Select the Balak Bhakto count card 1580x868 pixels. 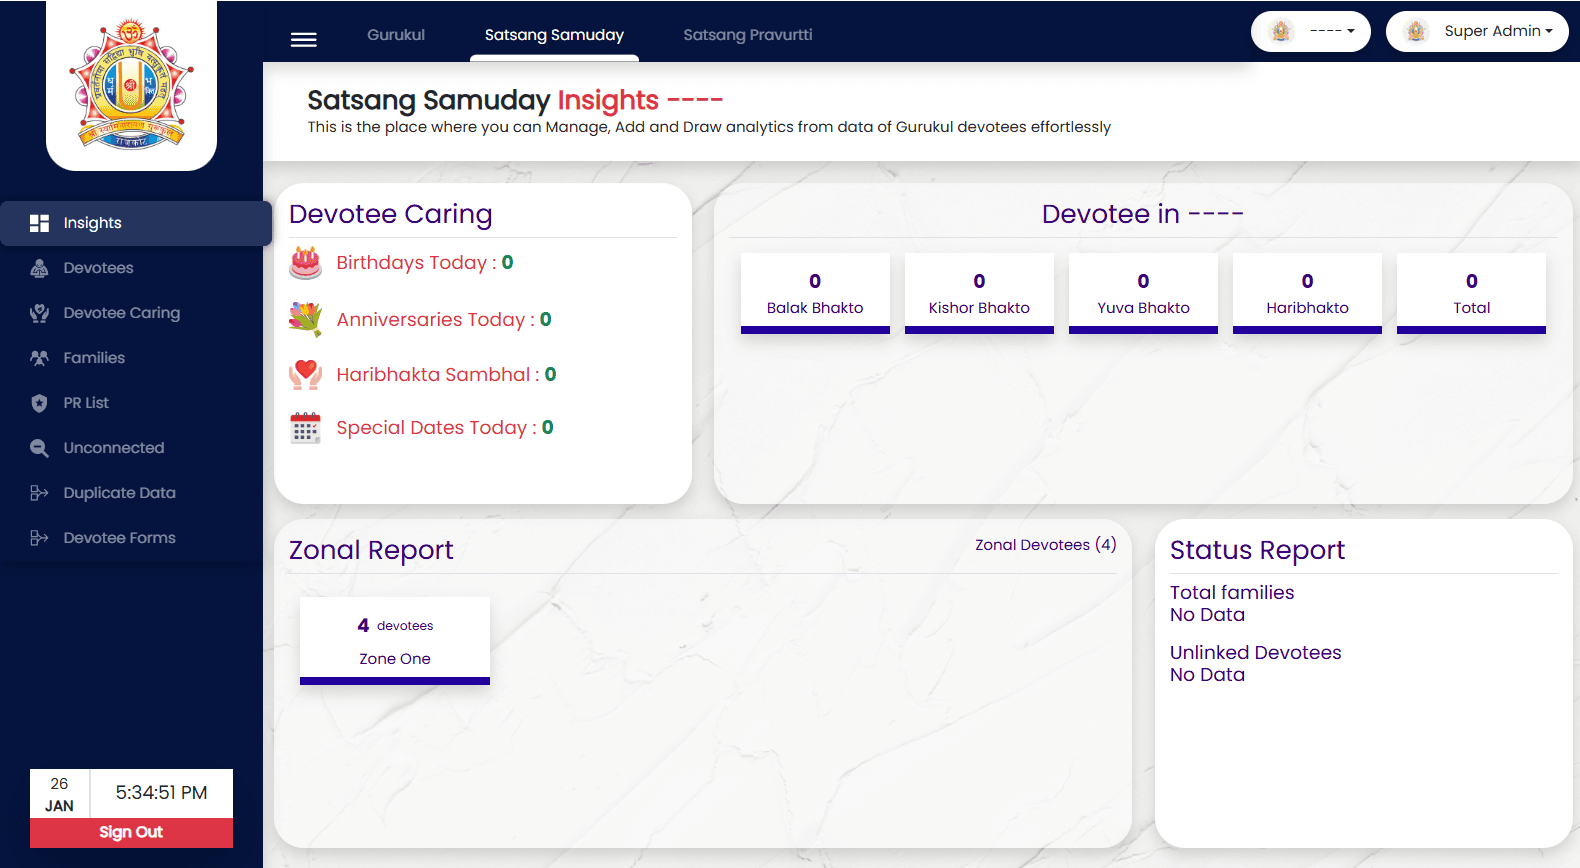pos(815,293)
